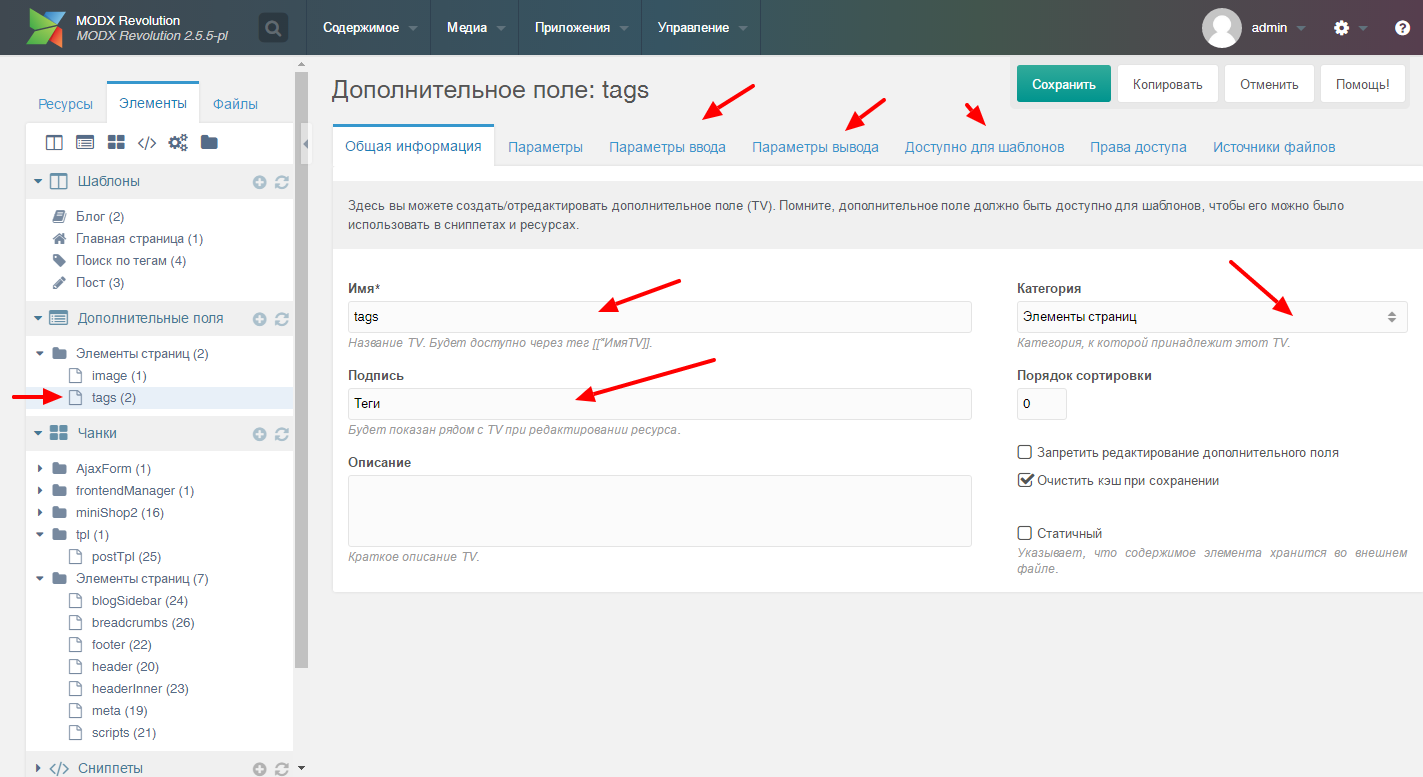The image size is (1423, 777).
Task: Expand the frontendManager category
Action: pos(40,491)
